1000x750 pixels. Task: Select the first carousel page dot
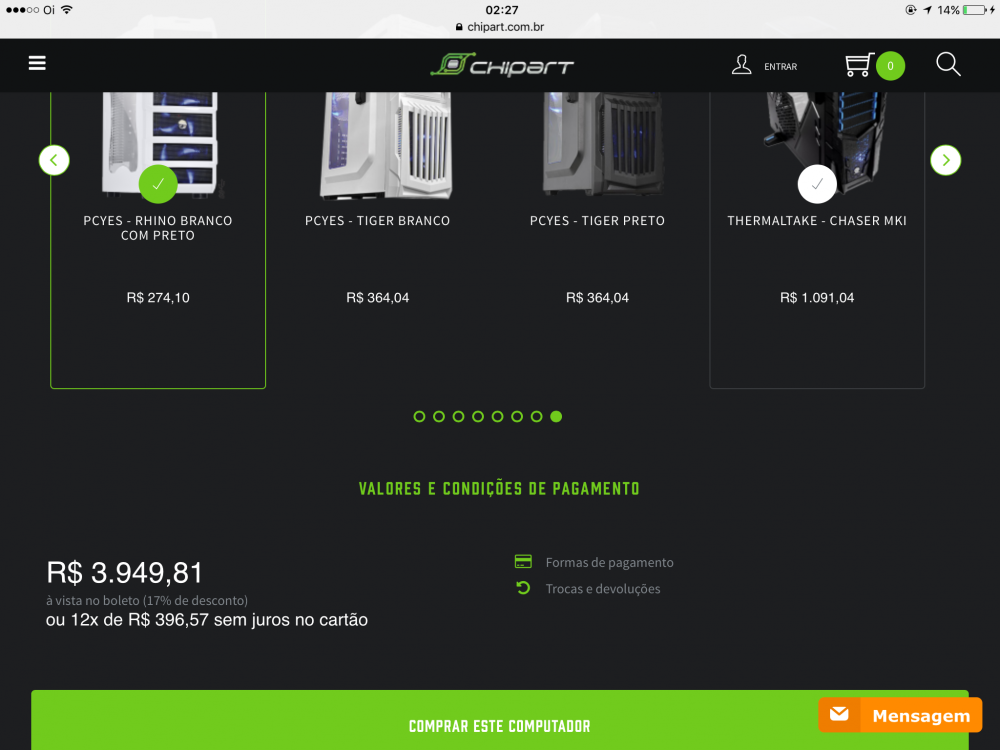[x=419, y=416]
